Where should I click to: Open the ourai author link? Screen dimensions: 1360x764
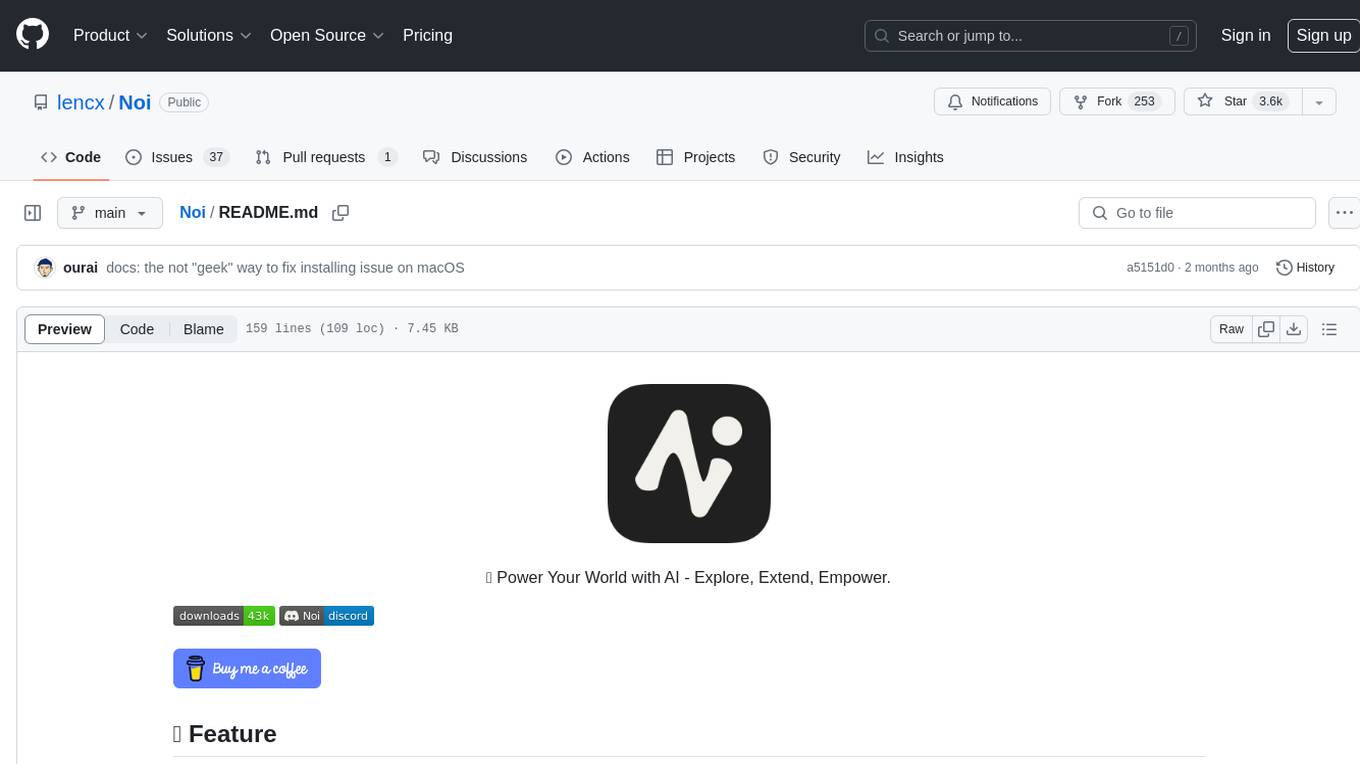80,268
